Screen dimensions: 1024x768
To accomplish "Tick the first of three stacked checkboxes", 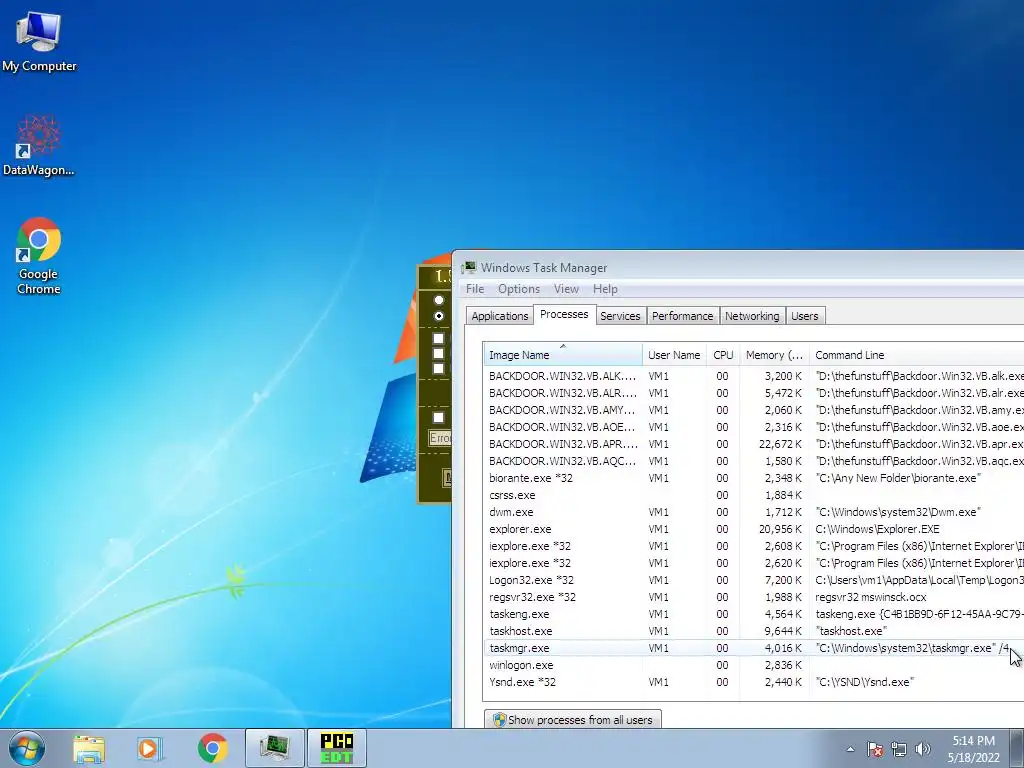I will point(439,338).
